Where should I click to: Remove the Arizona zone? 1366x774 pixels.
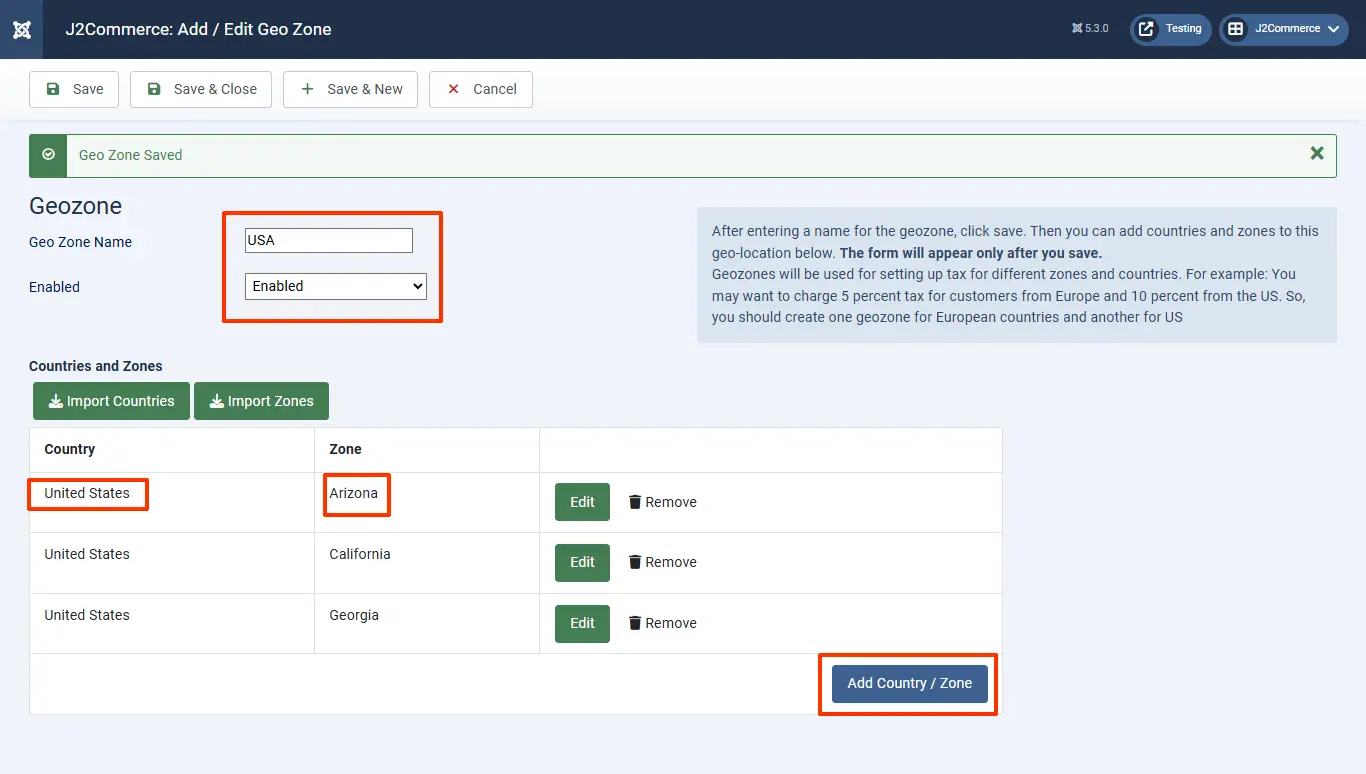coord(662,502)
